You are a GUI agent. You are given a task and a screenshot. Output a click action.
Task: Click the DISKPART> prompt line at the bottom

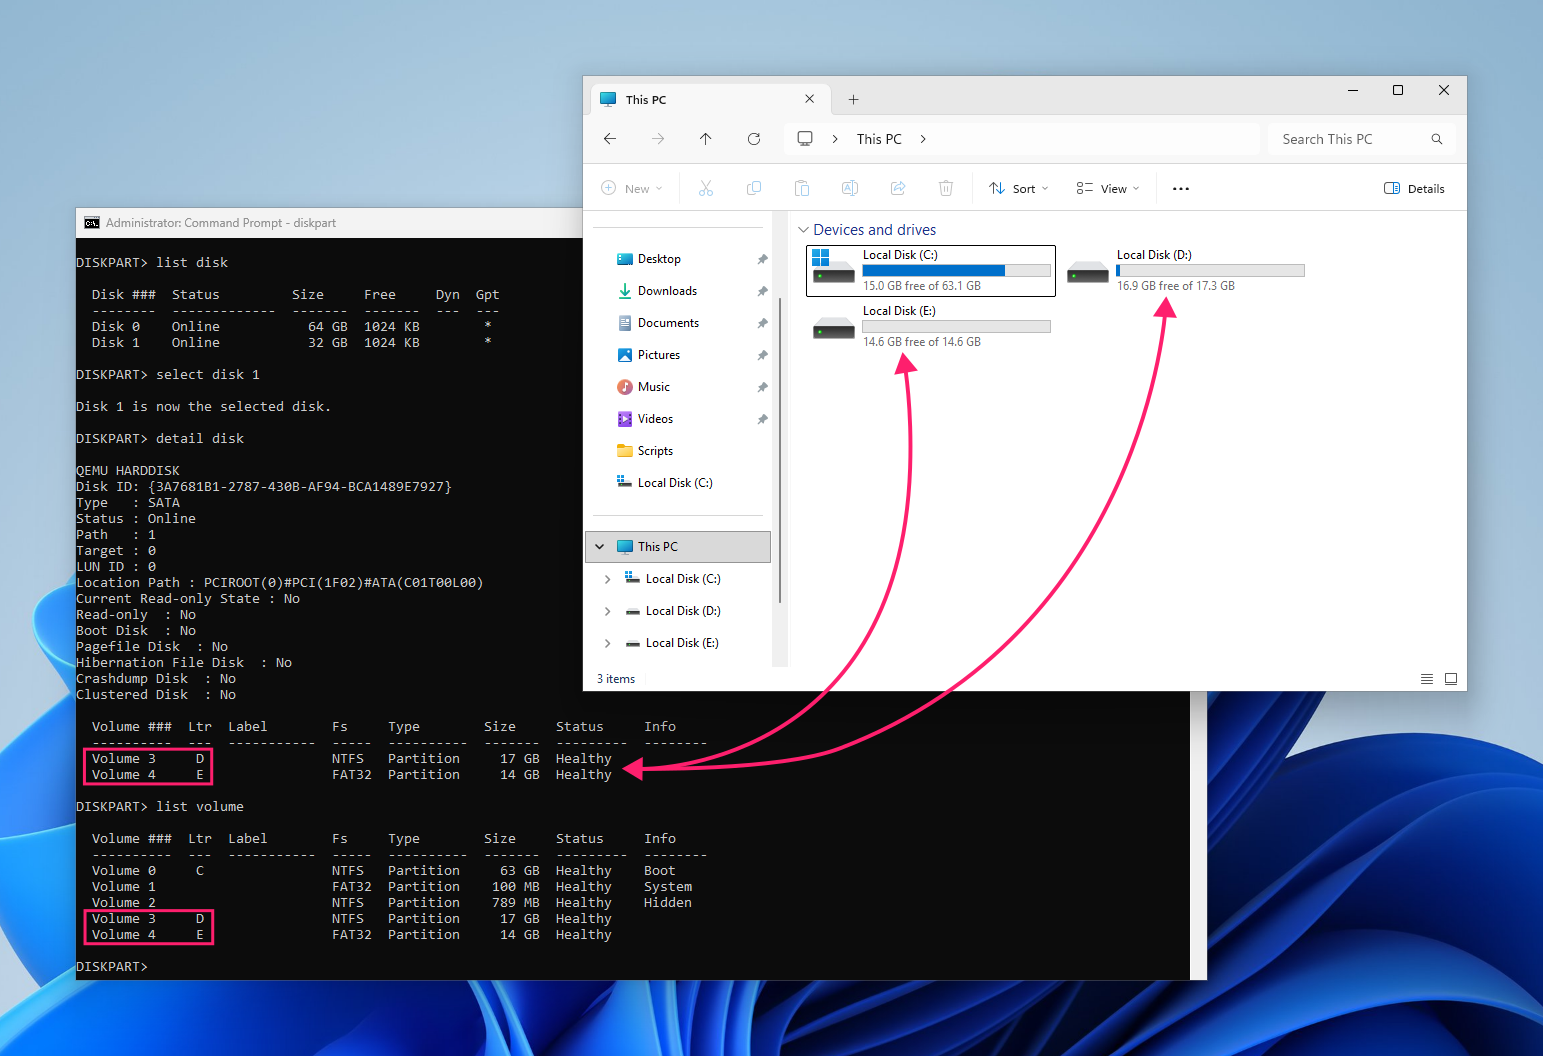pos(112,967)
